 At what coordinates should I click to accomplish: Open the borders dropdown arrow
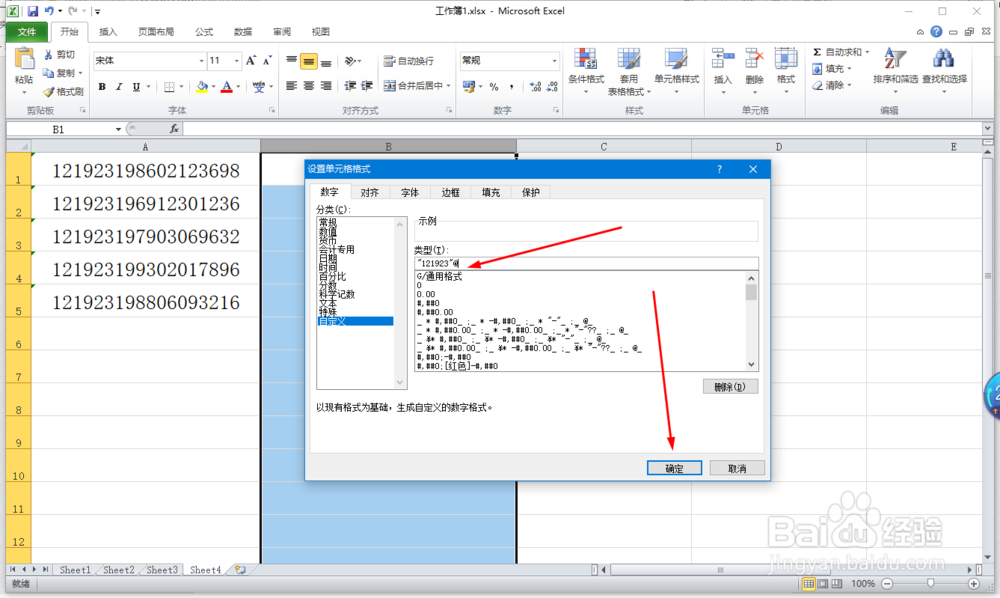(182, 87)
